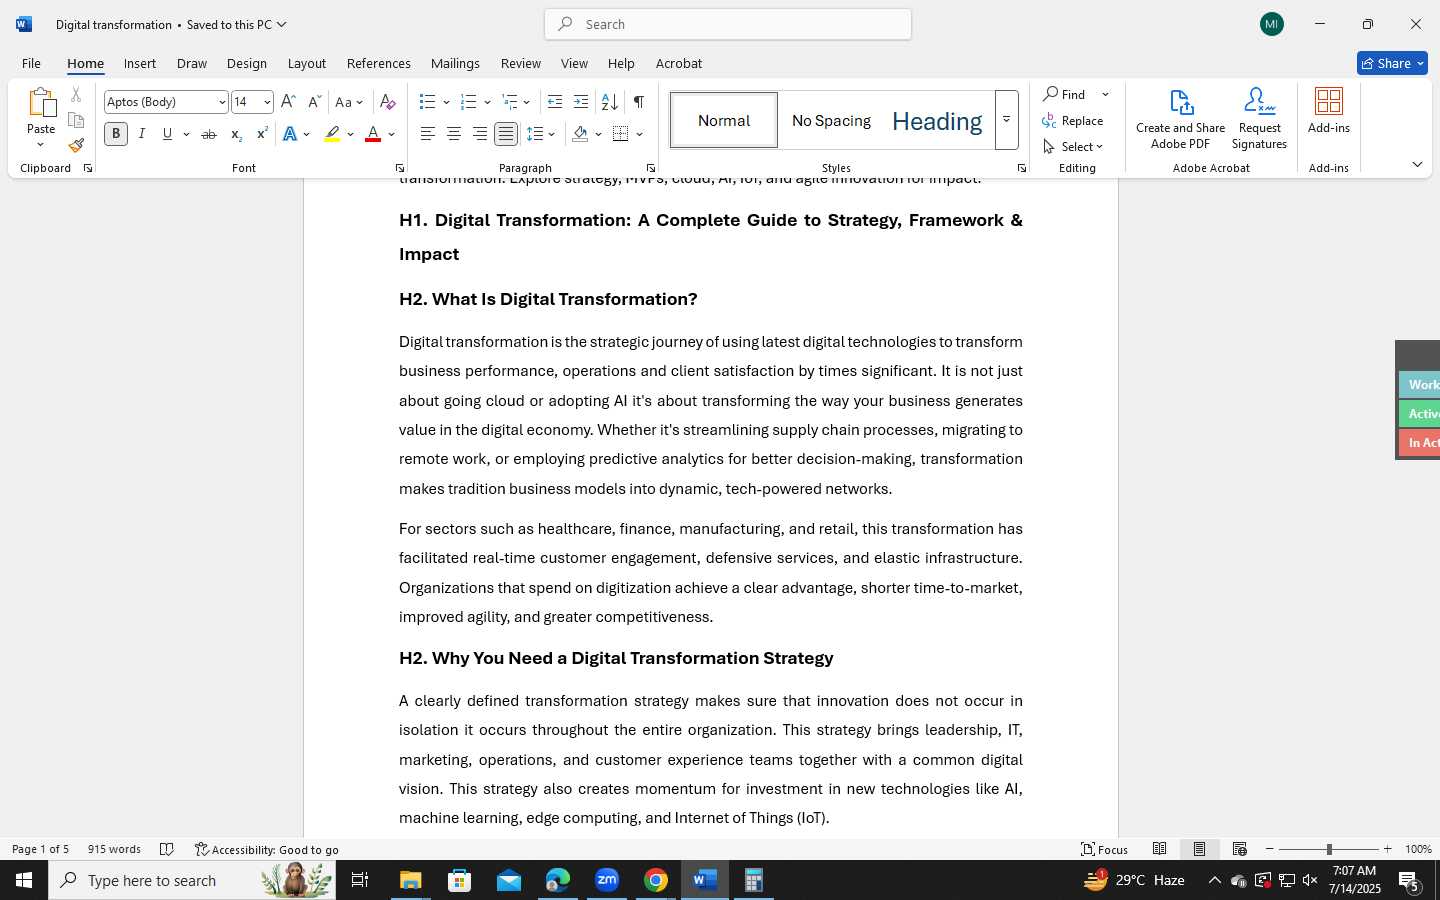
Task: Collapse the ribbon chevron
Action: pos(1417,164)
